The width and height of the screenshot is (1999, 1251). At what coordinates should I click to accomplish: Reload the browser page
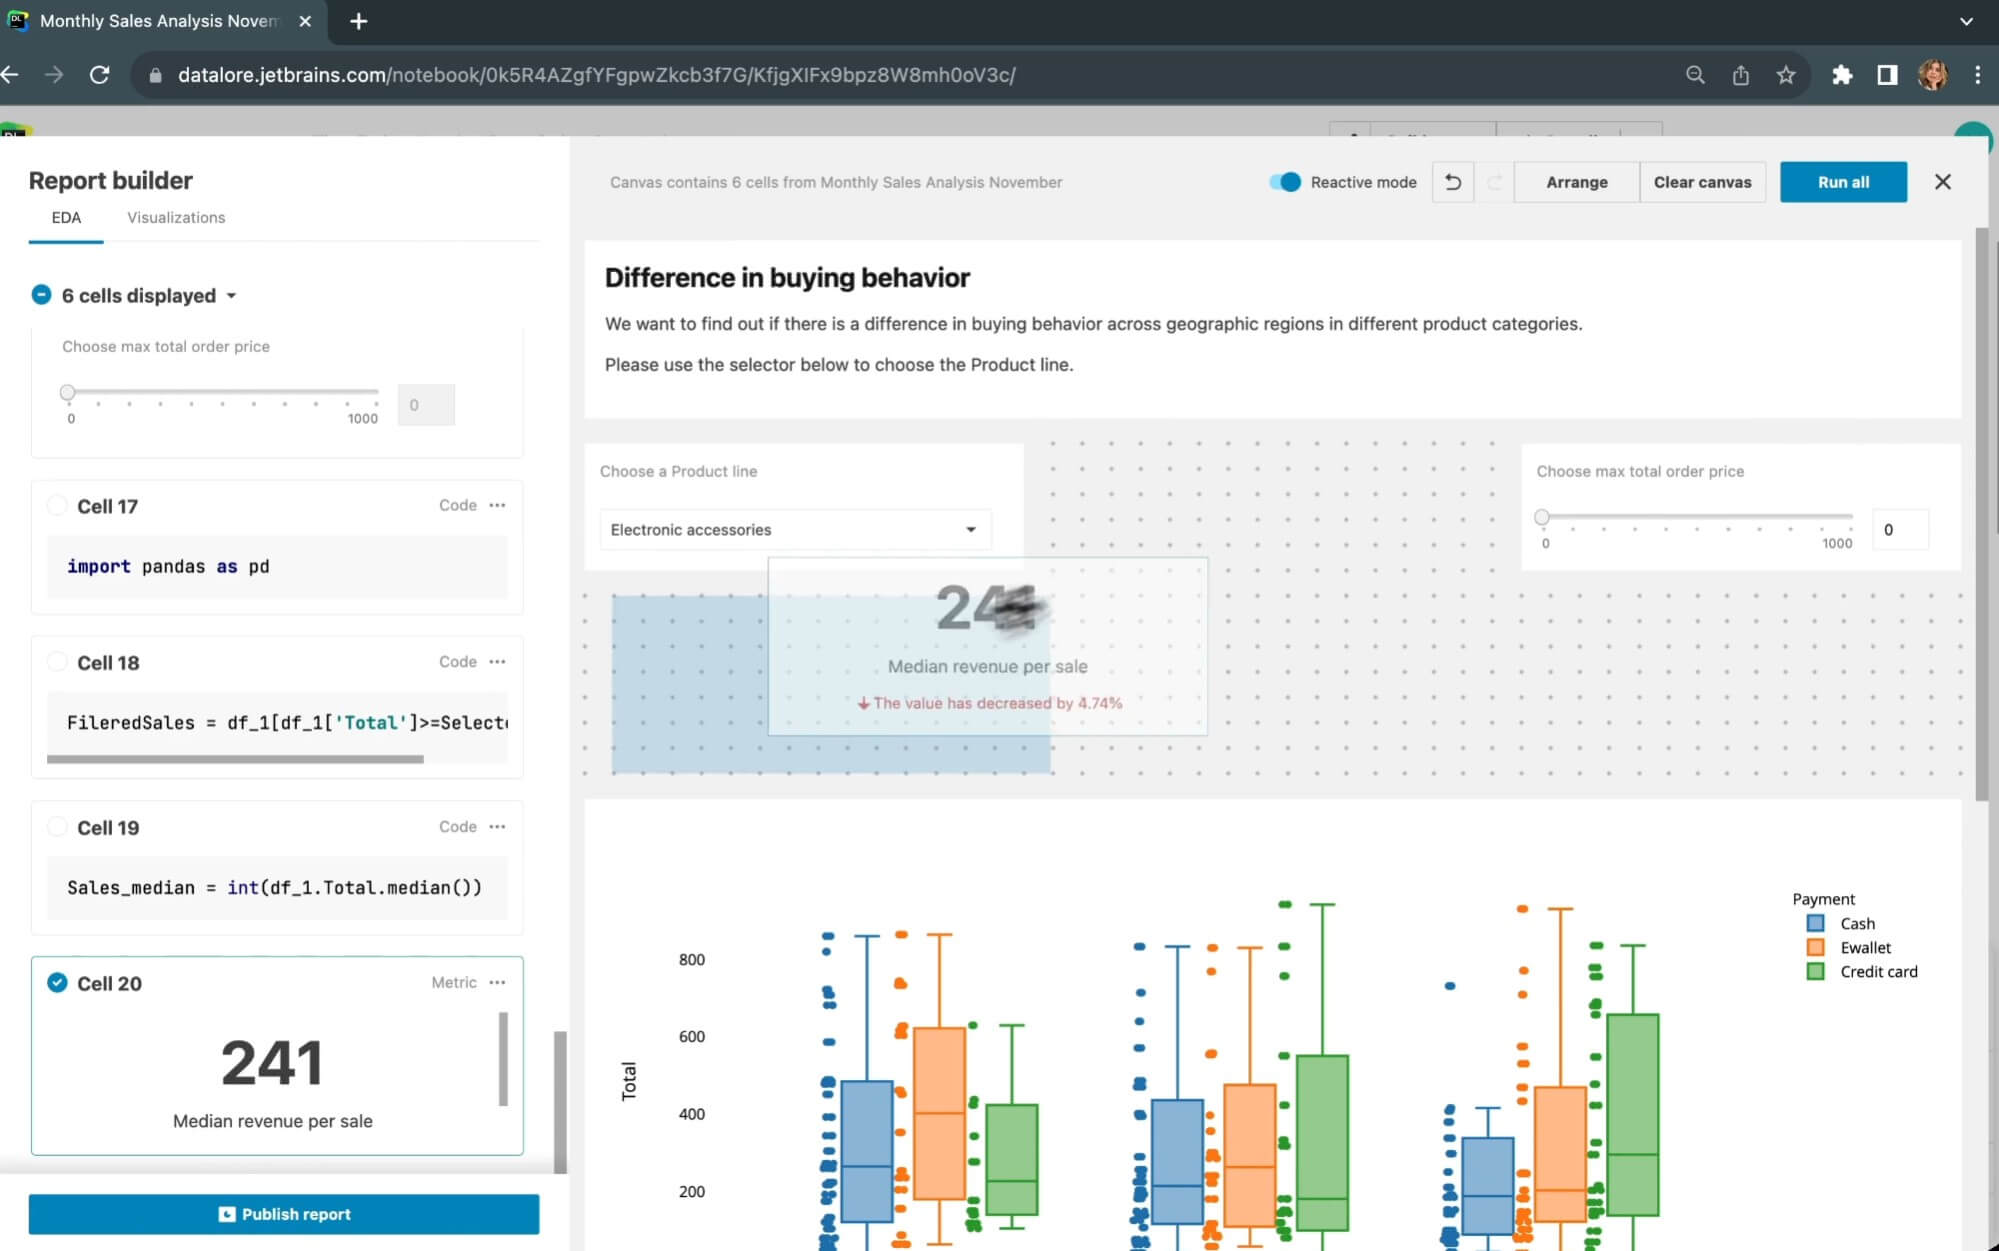click(99, 75)
